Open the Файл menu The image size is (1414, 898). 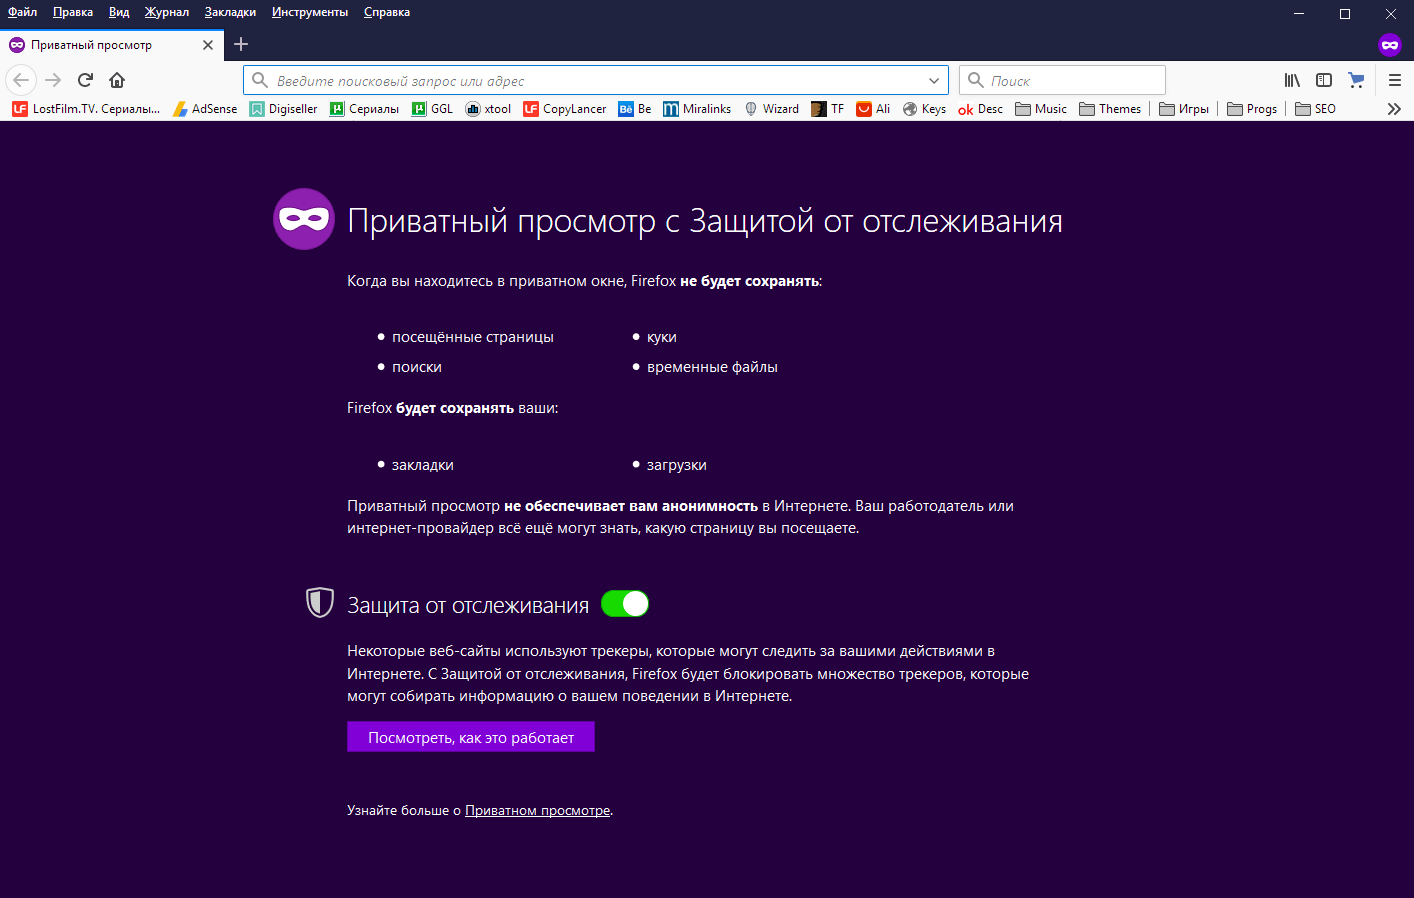pyautogui.click(x=22, y=12)
